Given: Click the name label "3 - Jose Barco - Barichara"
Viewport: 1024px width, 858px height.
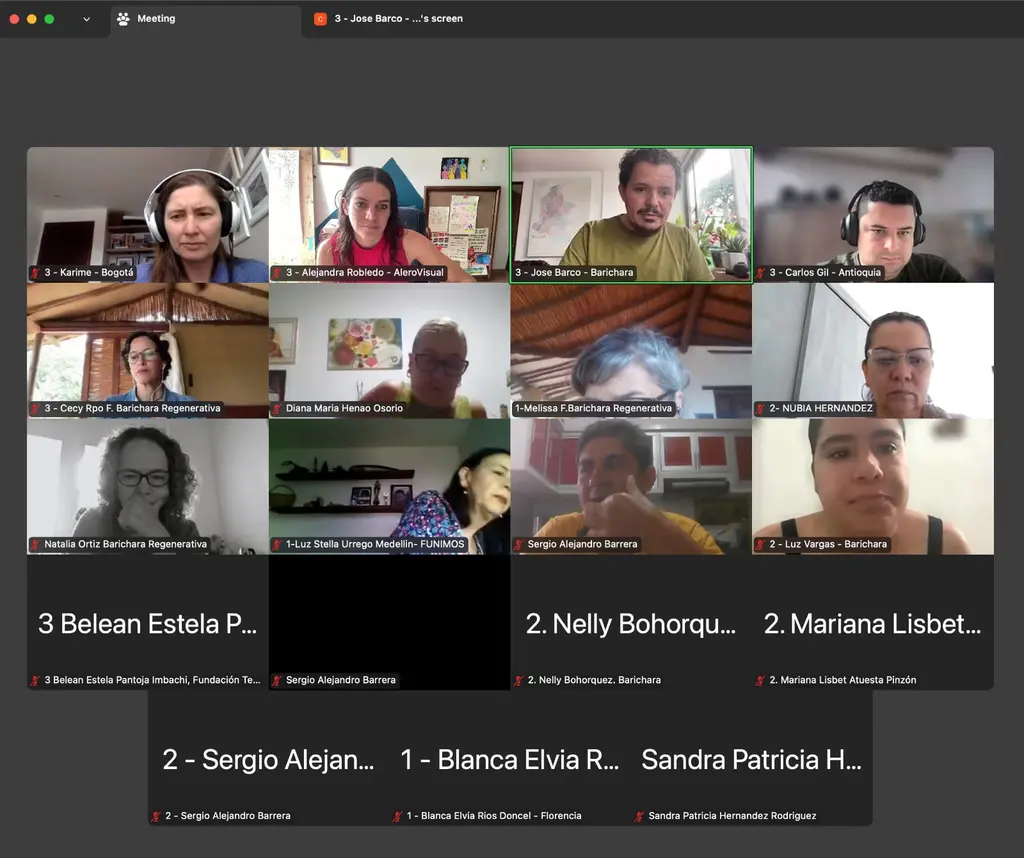Looking at the screenshot, I should point(574,272).
